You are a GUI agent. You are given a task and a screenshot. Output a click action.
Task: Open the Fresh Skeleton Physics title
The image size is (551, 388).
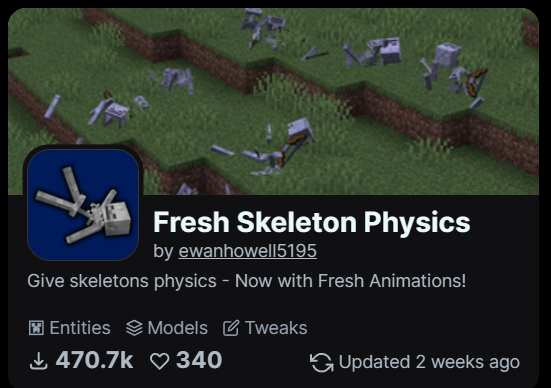(312, 222)
